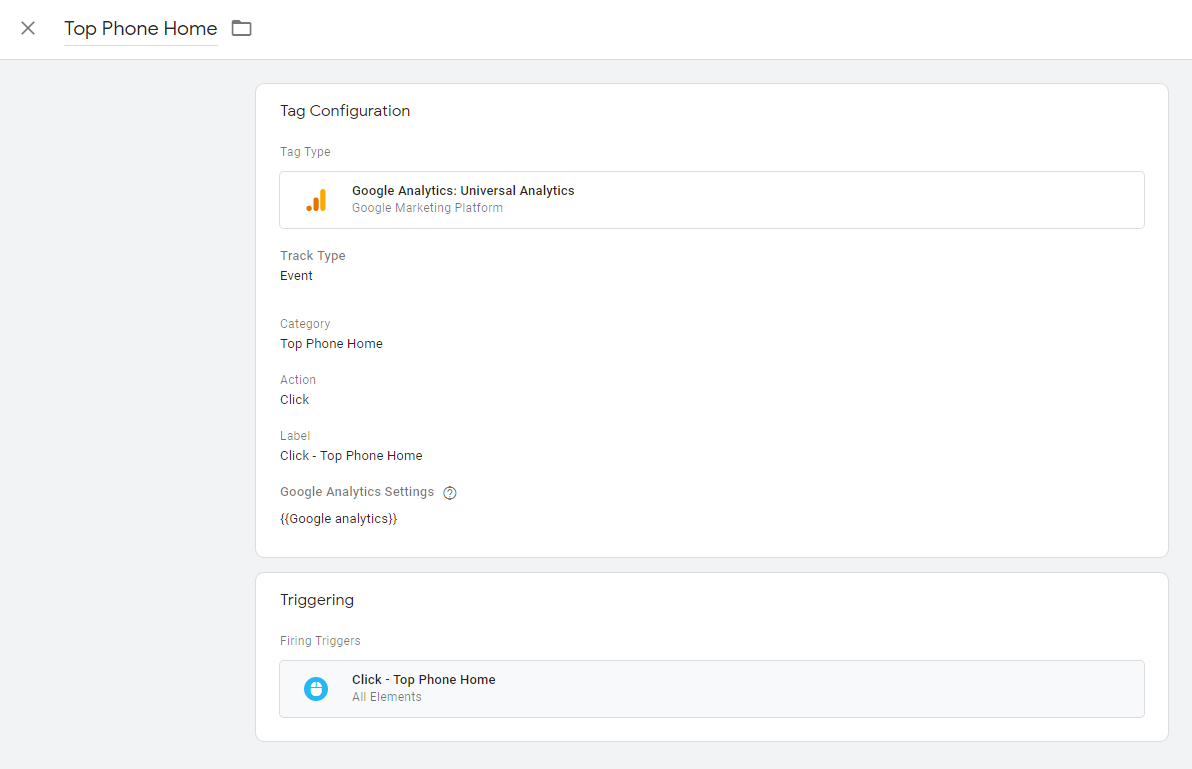Image resolution: width=1192 pixels, height=769 pixels.
Task: Close the tag editor with the X icon
Action: click(x=28, y=29)
